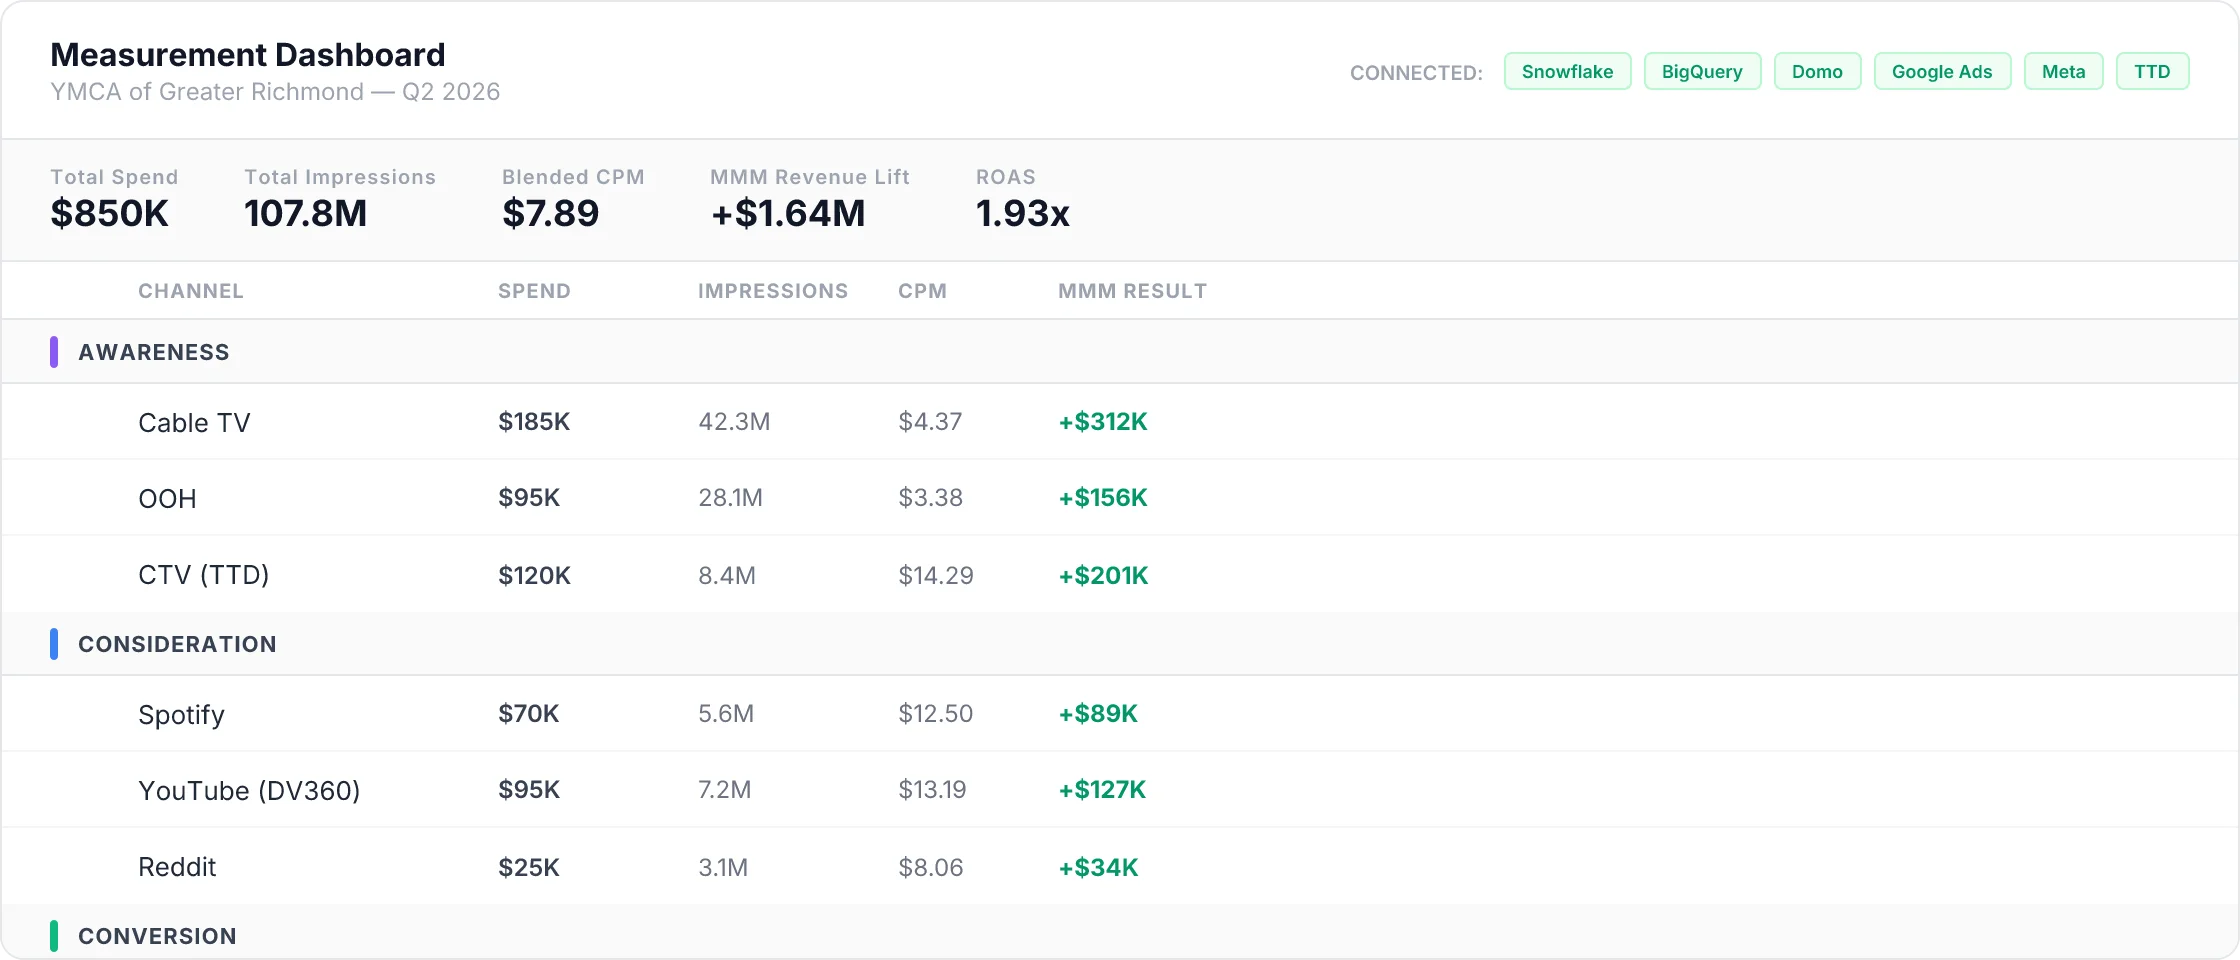Viewport: 2240px width, 960px height.
Task: Open the +$312K MMM result for Cable TV
Action: point(1102,421)
